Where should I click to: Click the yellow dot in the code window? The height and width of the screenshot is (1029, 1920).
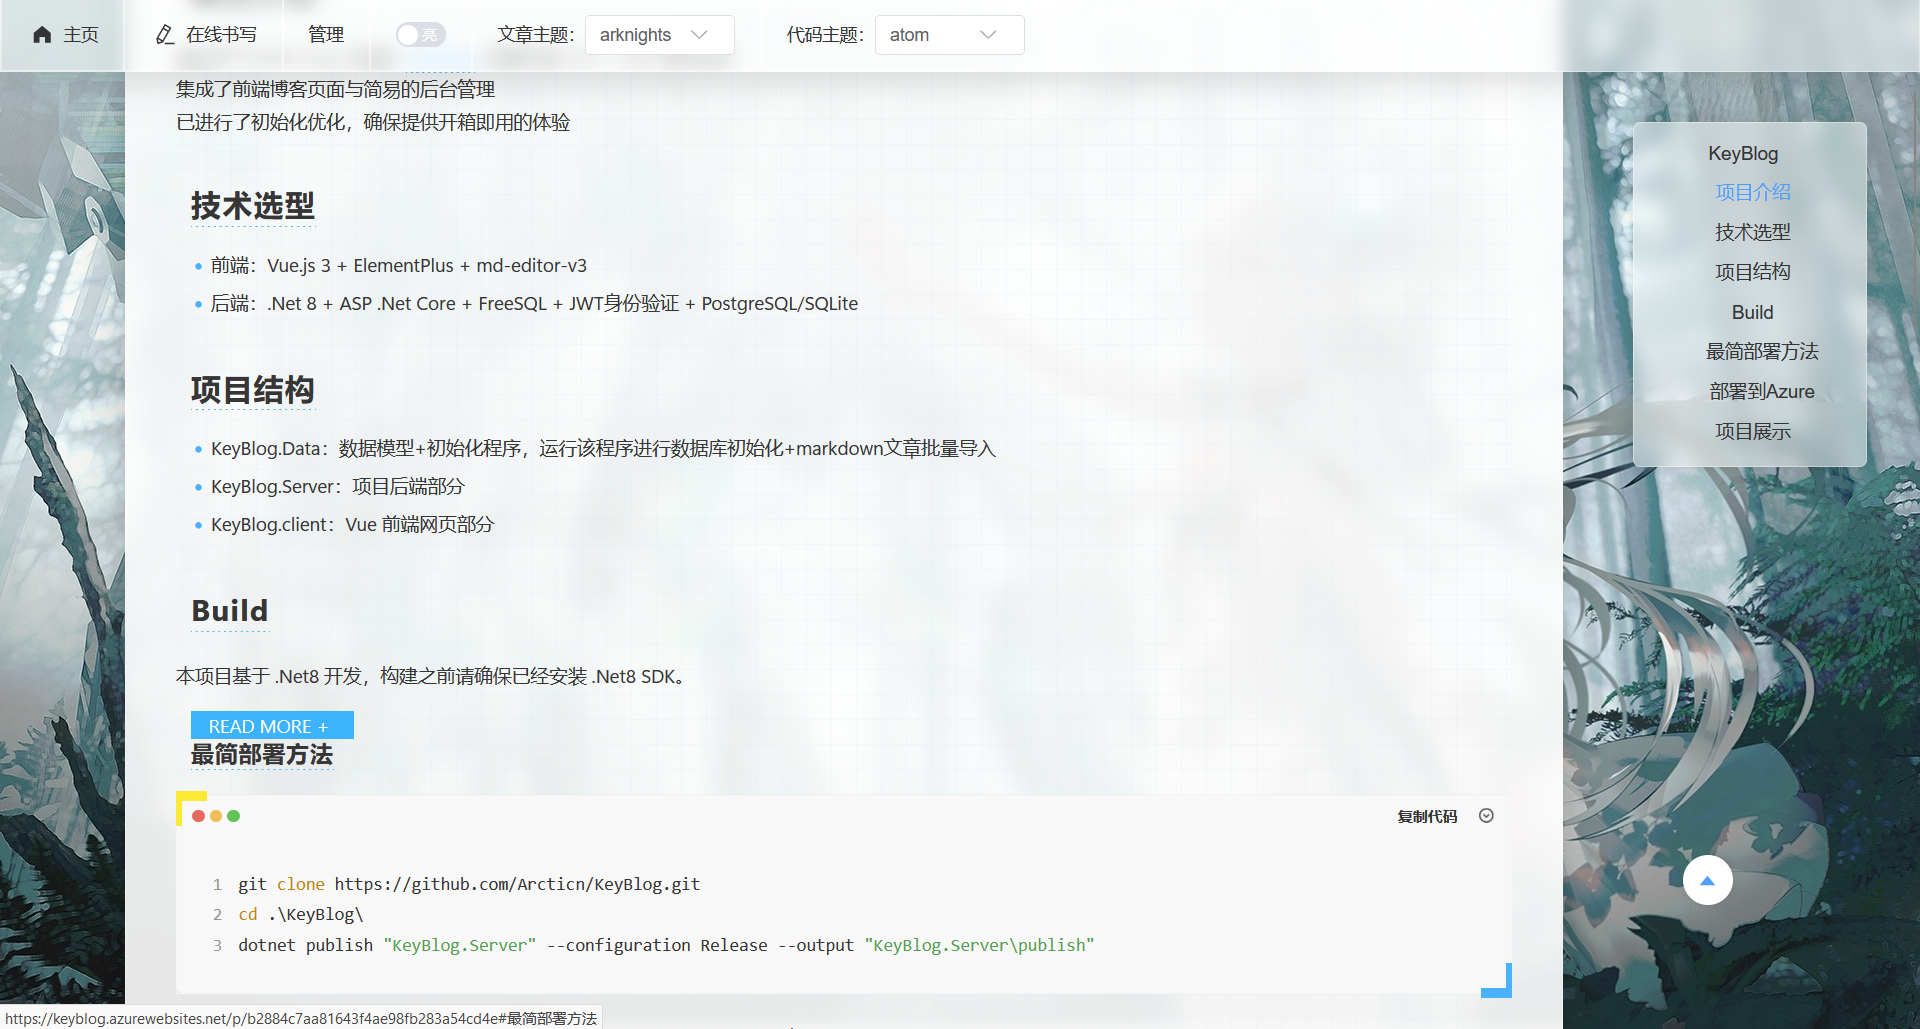click(217, 816)
